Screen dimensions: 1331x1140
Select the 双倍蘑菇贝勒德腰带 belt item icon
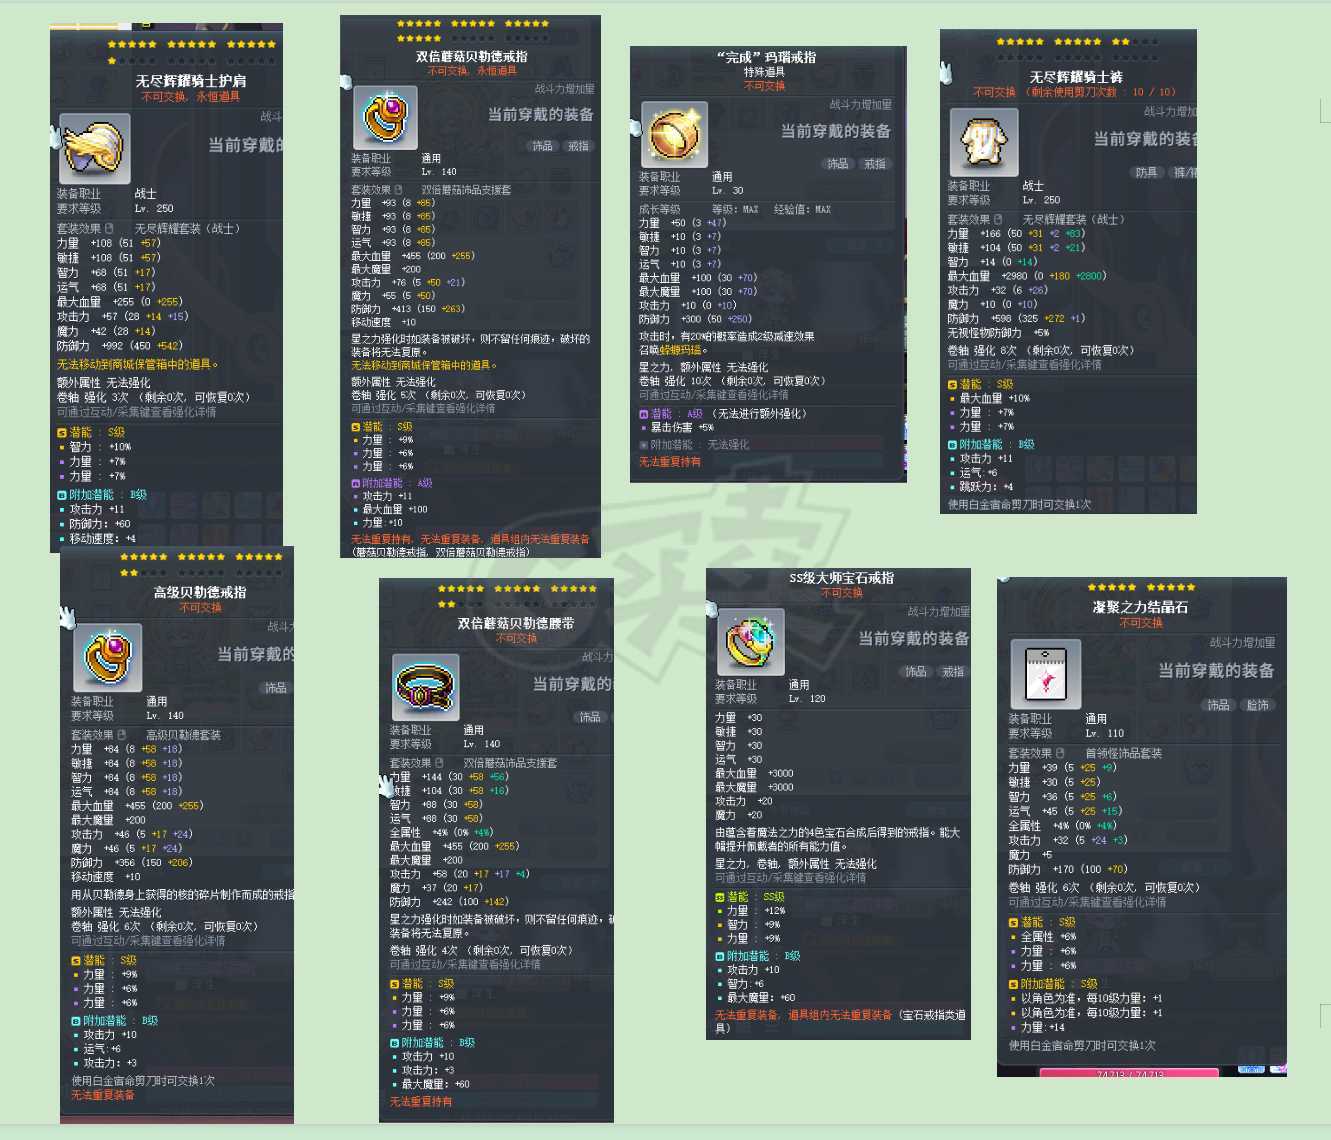425,688
